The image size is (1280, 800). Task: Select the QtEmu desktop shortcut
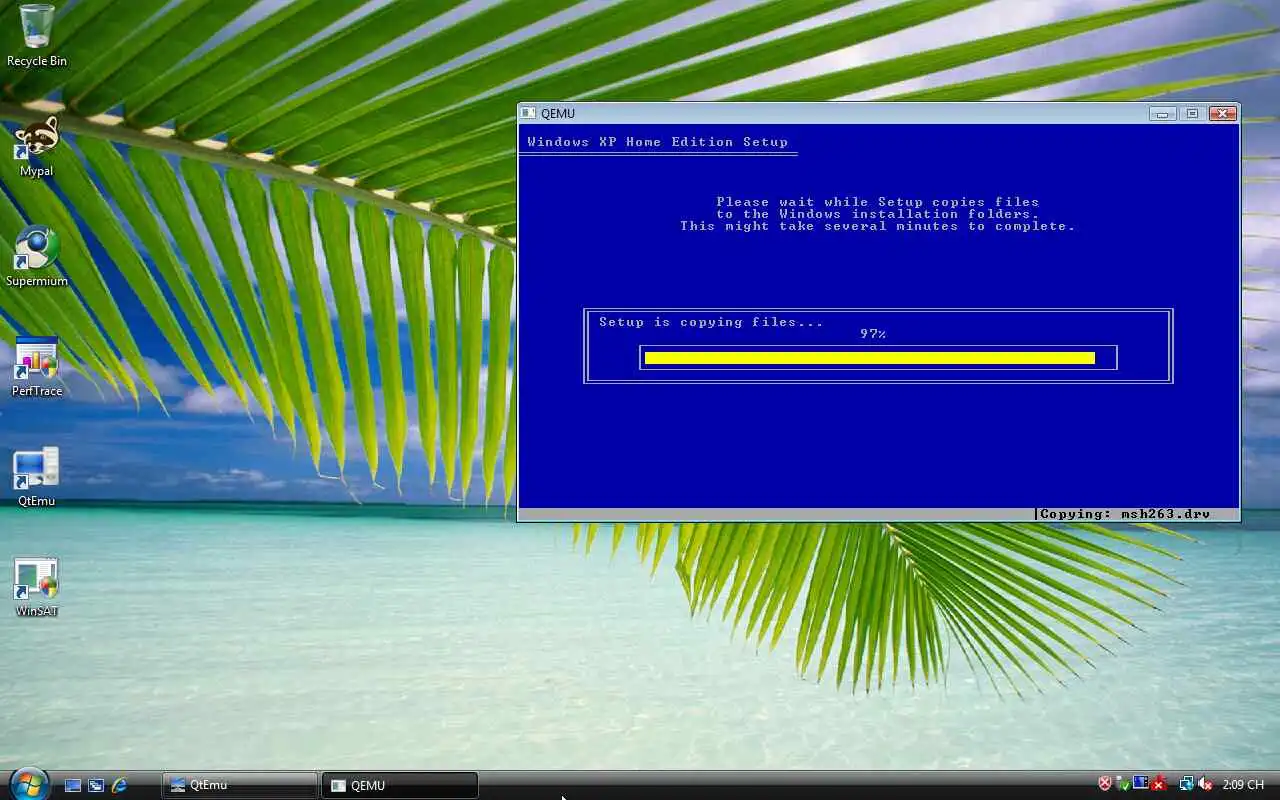pos(36,476)
